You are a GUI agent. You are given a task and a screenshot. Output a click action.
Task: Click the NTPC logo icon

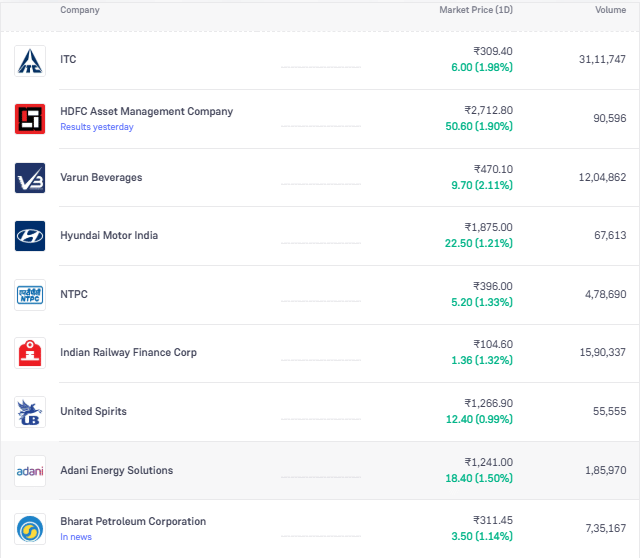pyautogui.click(x=30, y=295)
